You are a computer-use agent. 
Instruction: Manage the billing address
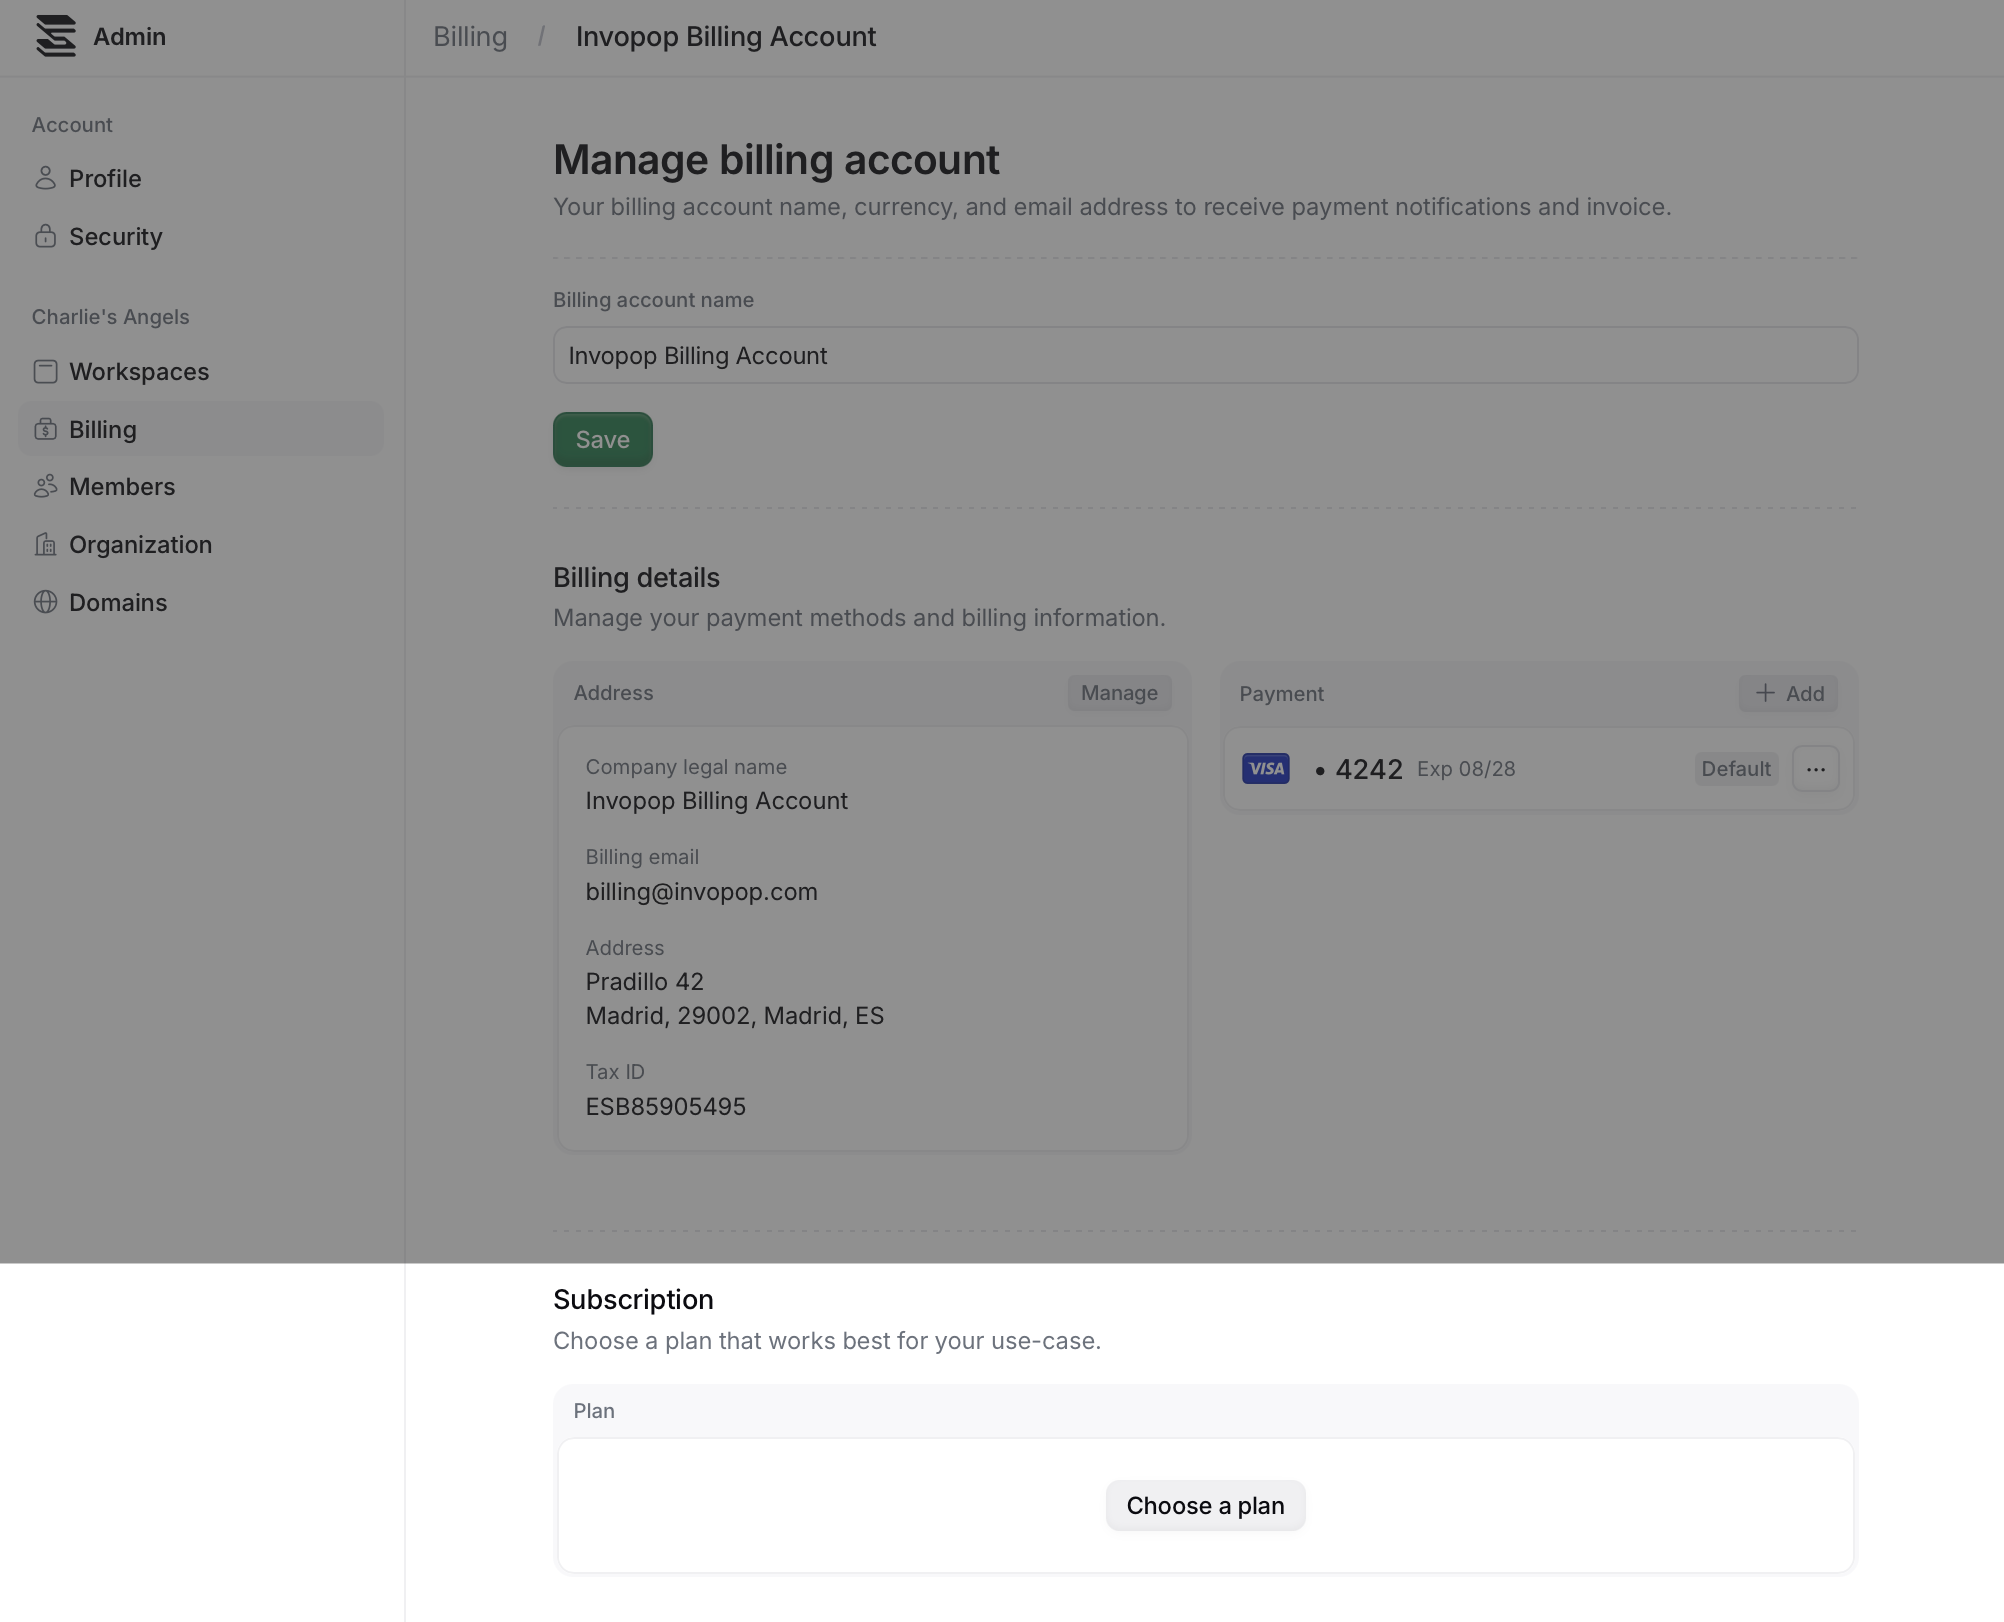coord(1119,693)
